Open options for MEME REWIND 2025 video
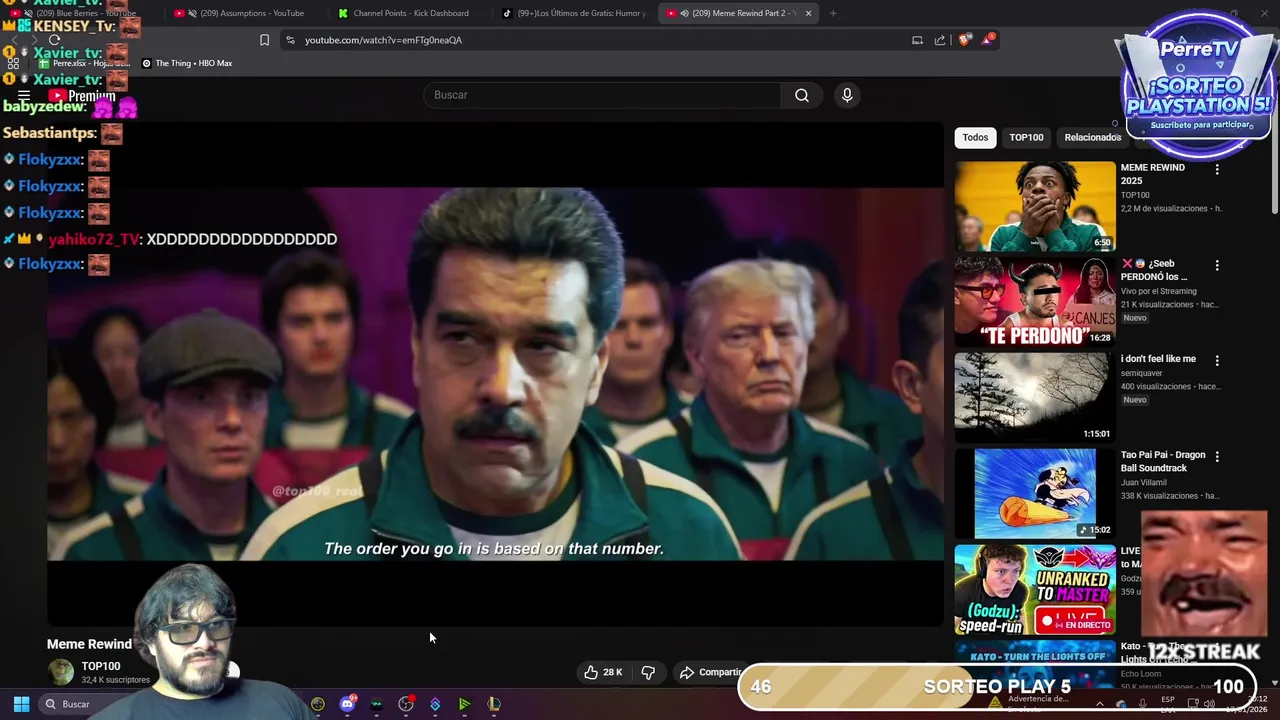 point(1217,170)
